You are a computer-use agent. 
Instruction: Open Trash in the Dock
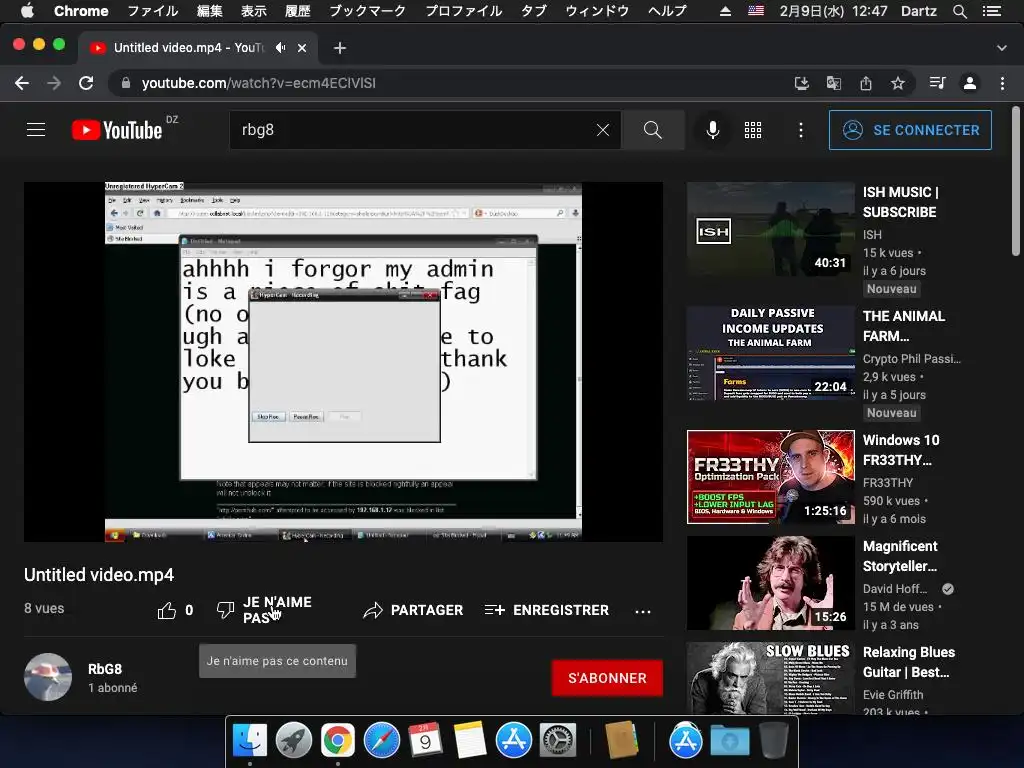click(x=774, y=741)
